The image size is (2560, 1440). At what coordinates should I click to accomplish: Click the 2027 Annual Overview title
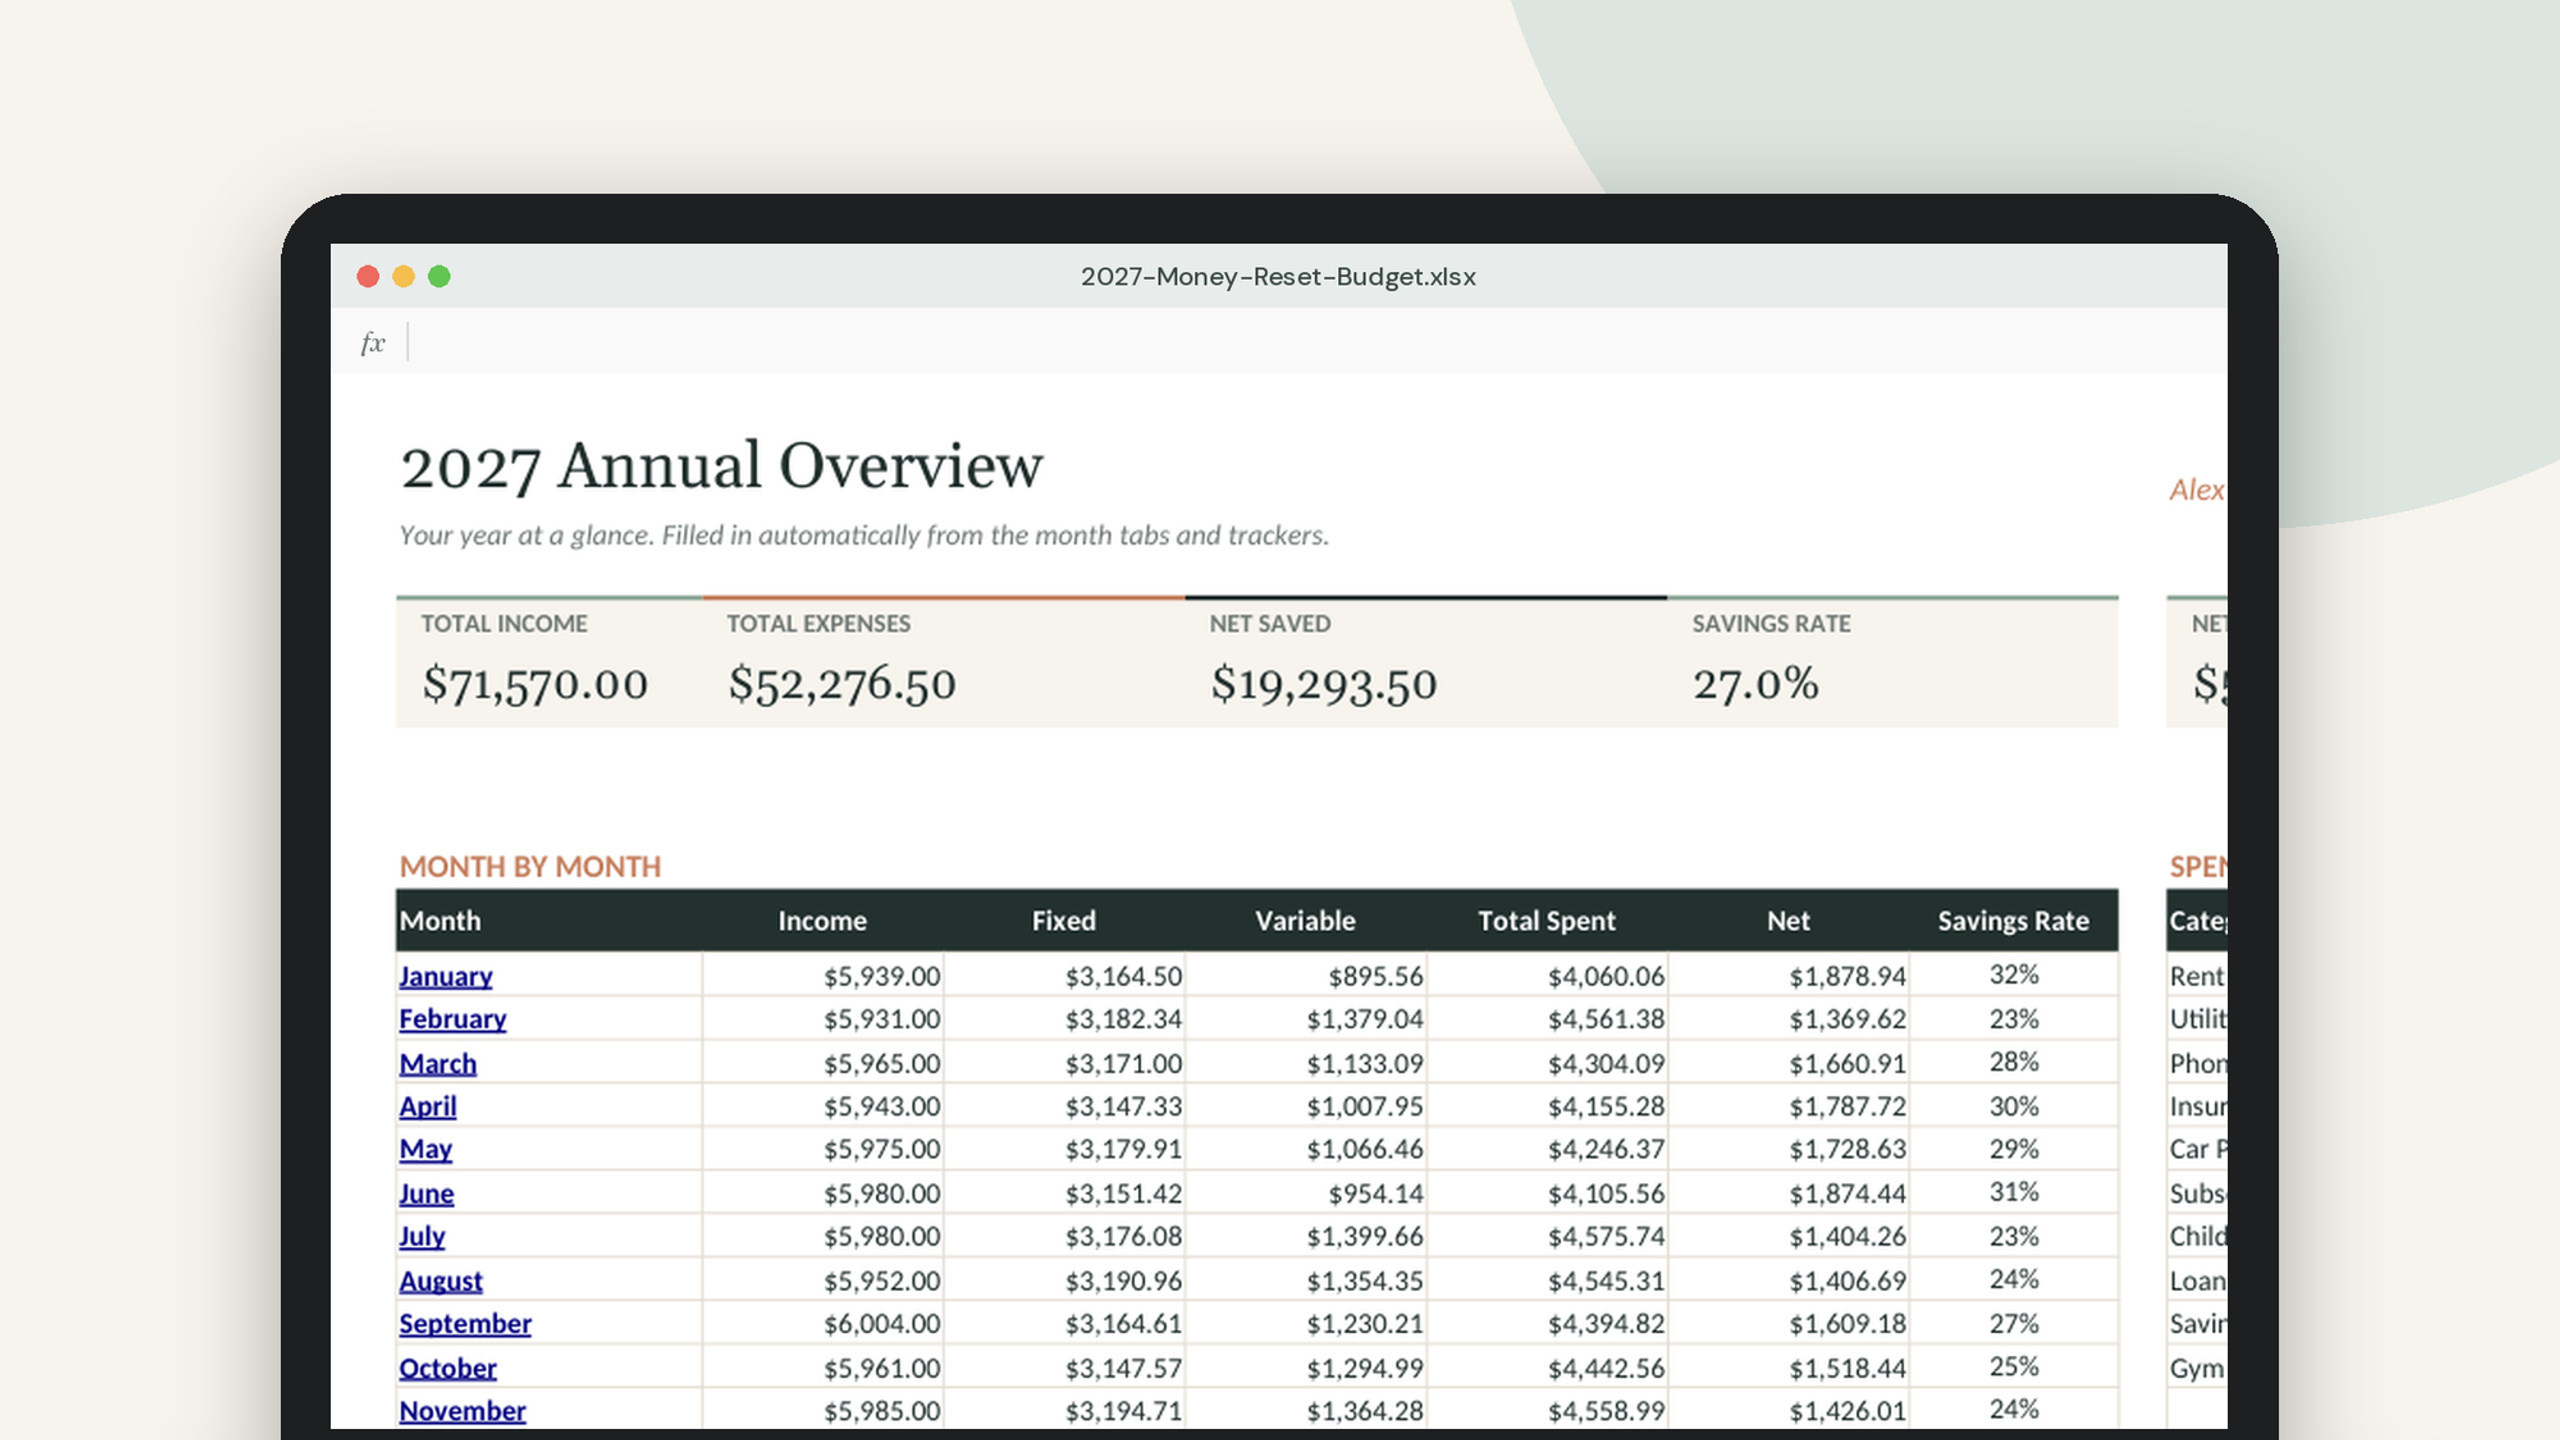point(721,466)
